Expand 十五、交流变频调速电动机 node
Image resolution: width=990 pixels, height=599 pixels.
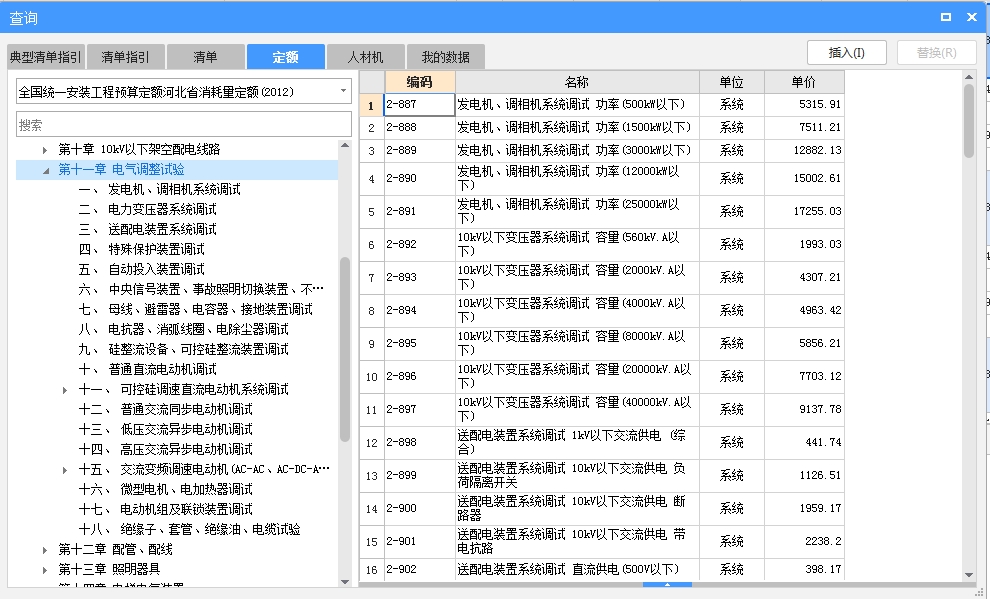[x=65, y=470]
